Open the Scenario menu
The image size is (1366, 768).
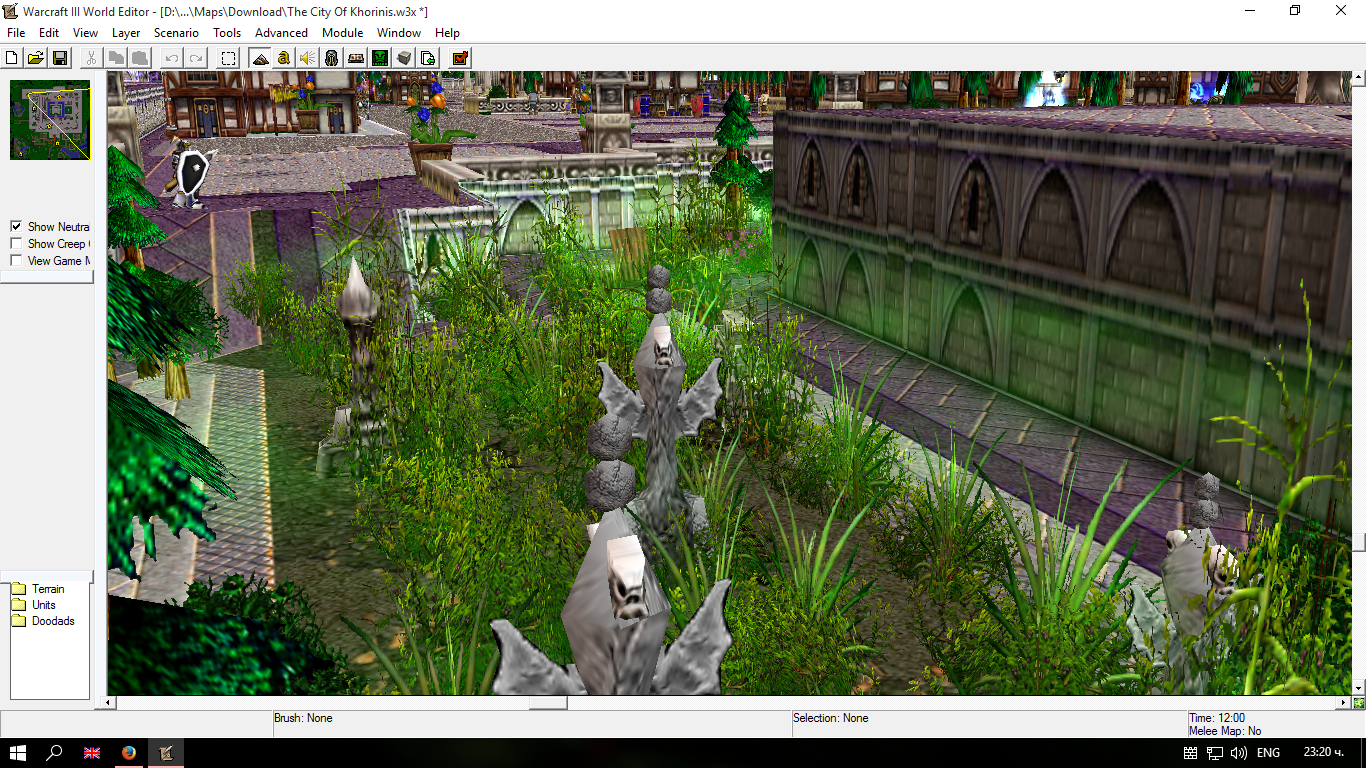click(x=176, y=33)
